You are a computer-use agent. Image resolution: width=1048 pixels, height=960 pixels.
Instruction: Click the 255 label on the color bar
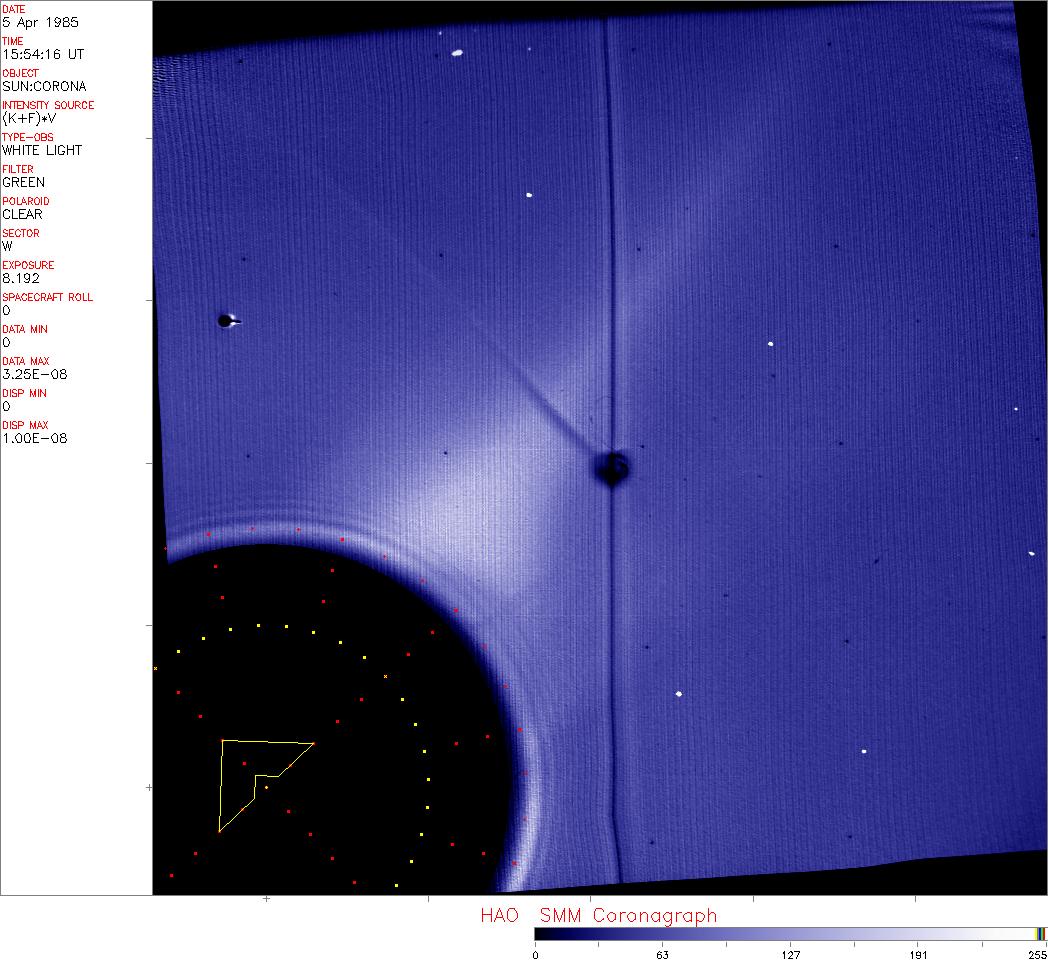tap(1035, 954)
